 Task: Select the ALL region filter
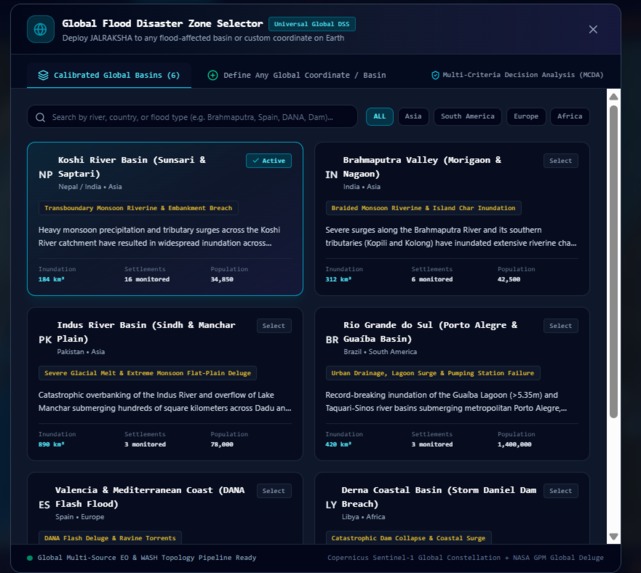[x=379, y=116]
